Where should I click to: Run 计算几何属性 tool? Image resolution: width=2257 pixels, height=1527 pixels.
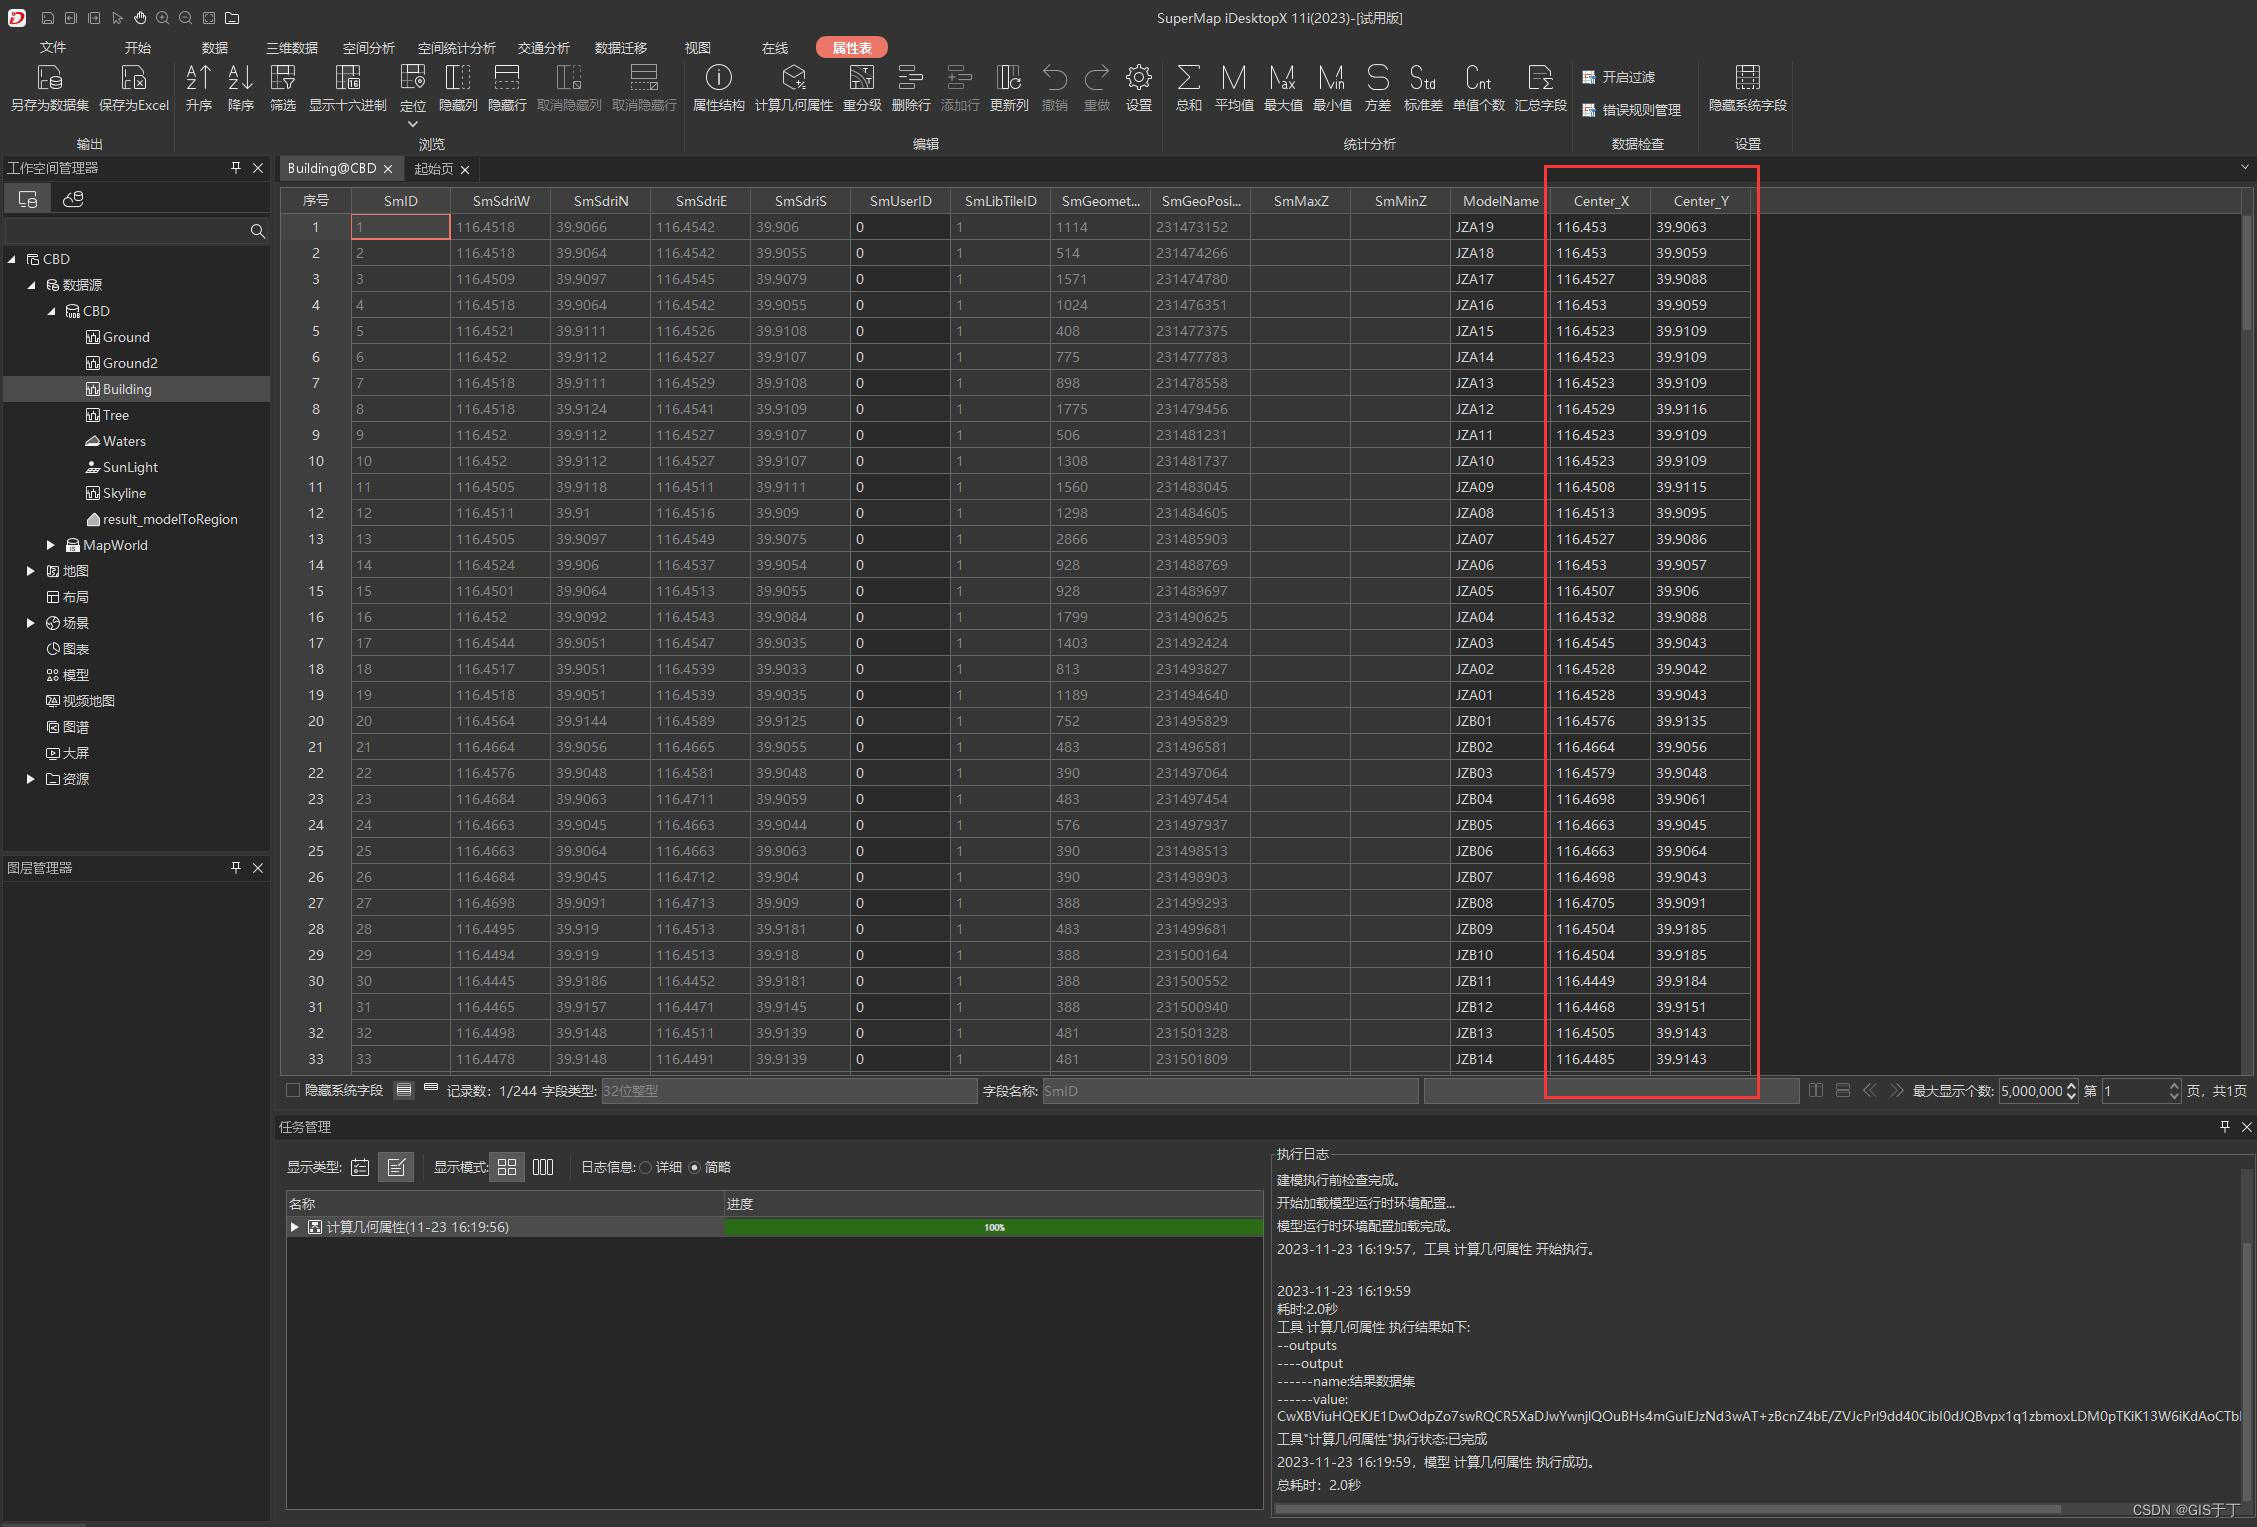(793, 88)
